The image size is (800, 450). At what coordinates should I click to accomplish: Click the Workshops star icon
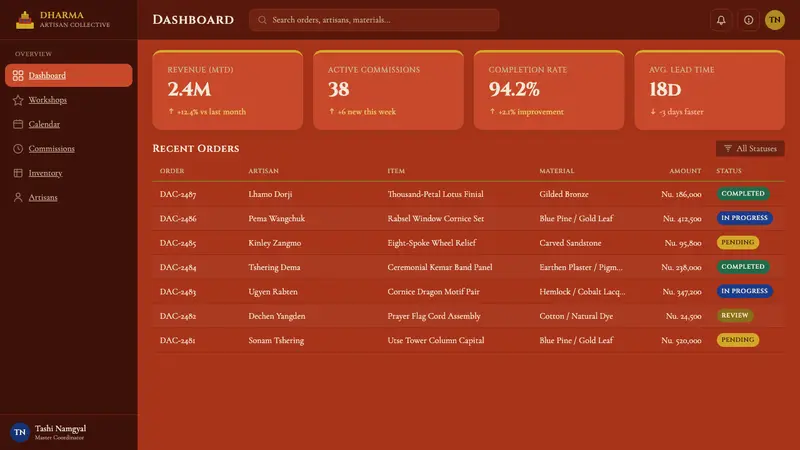click(18, 100)
